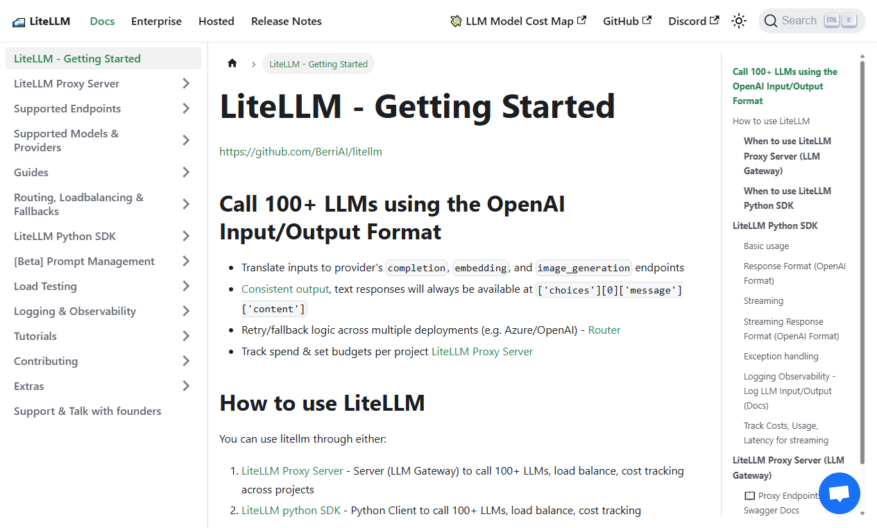
Task: Click the search magnifier icon
Action: [x=770, y=21]
